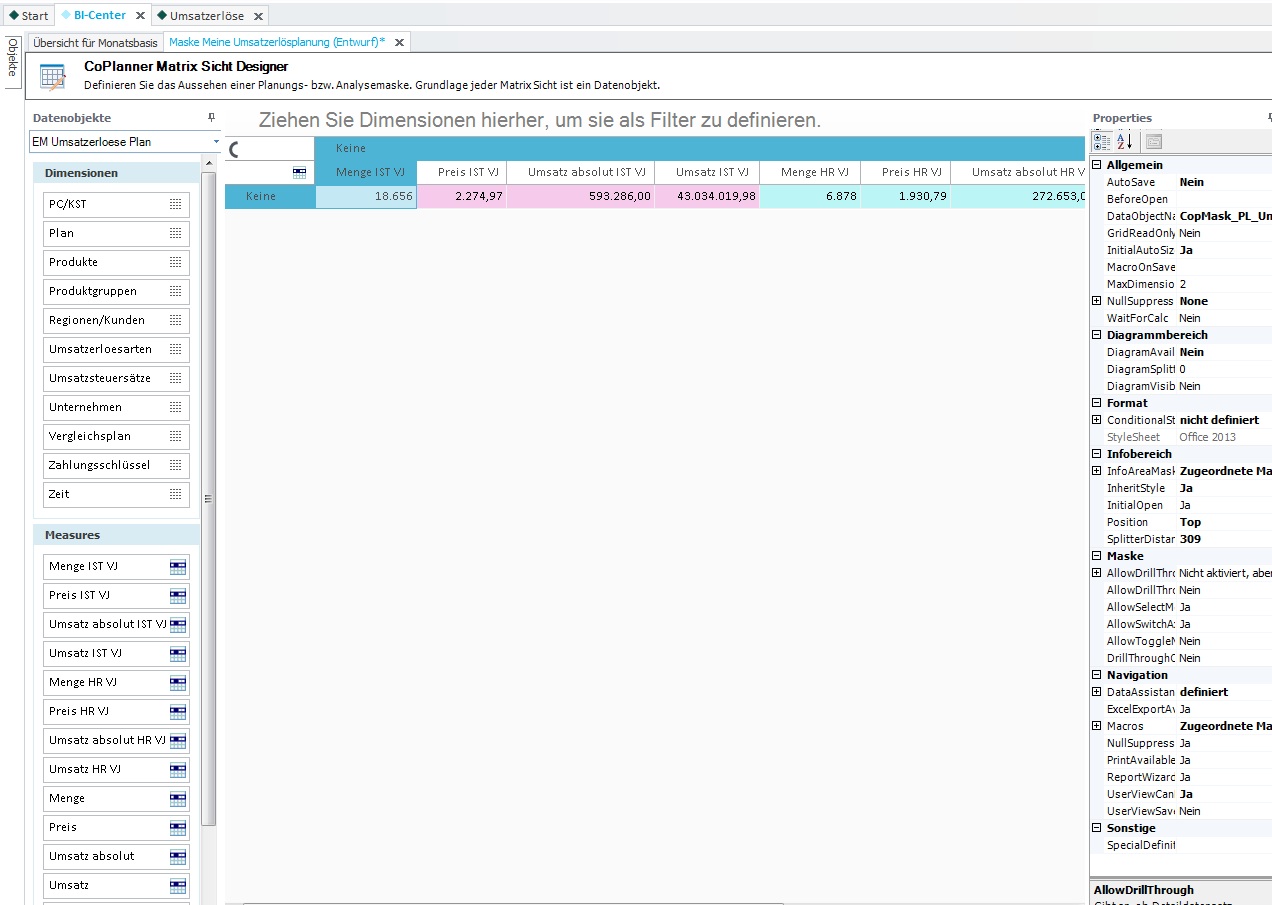Click the circular refresh icon in matrix

coord(235,150)
